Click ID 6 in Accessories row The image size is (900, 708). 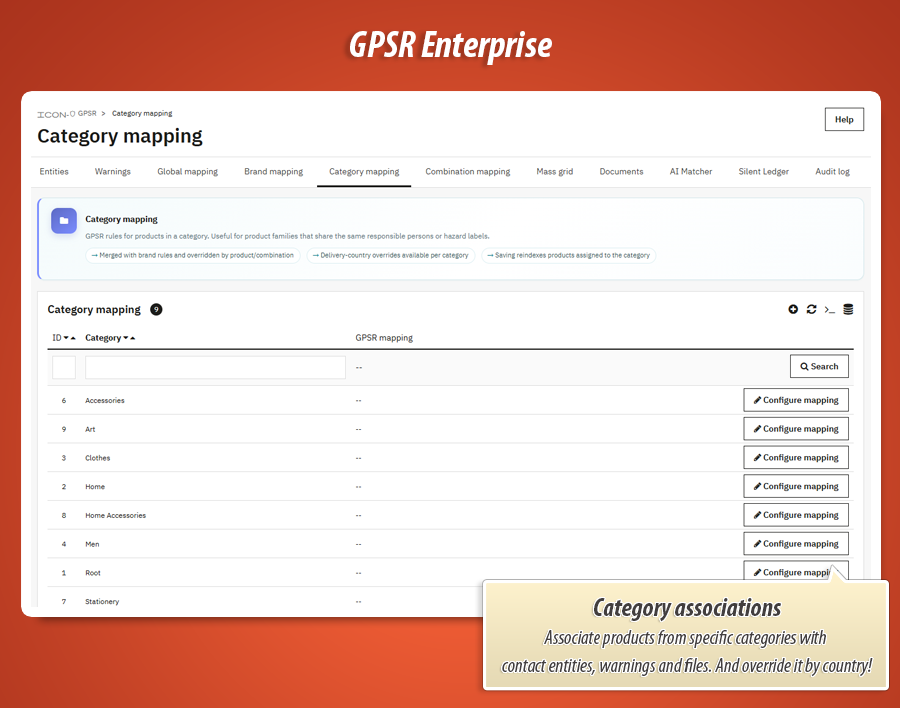coord(64,401)
